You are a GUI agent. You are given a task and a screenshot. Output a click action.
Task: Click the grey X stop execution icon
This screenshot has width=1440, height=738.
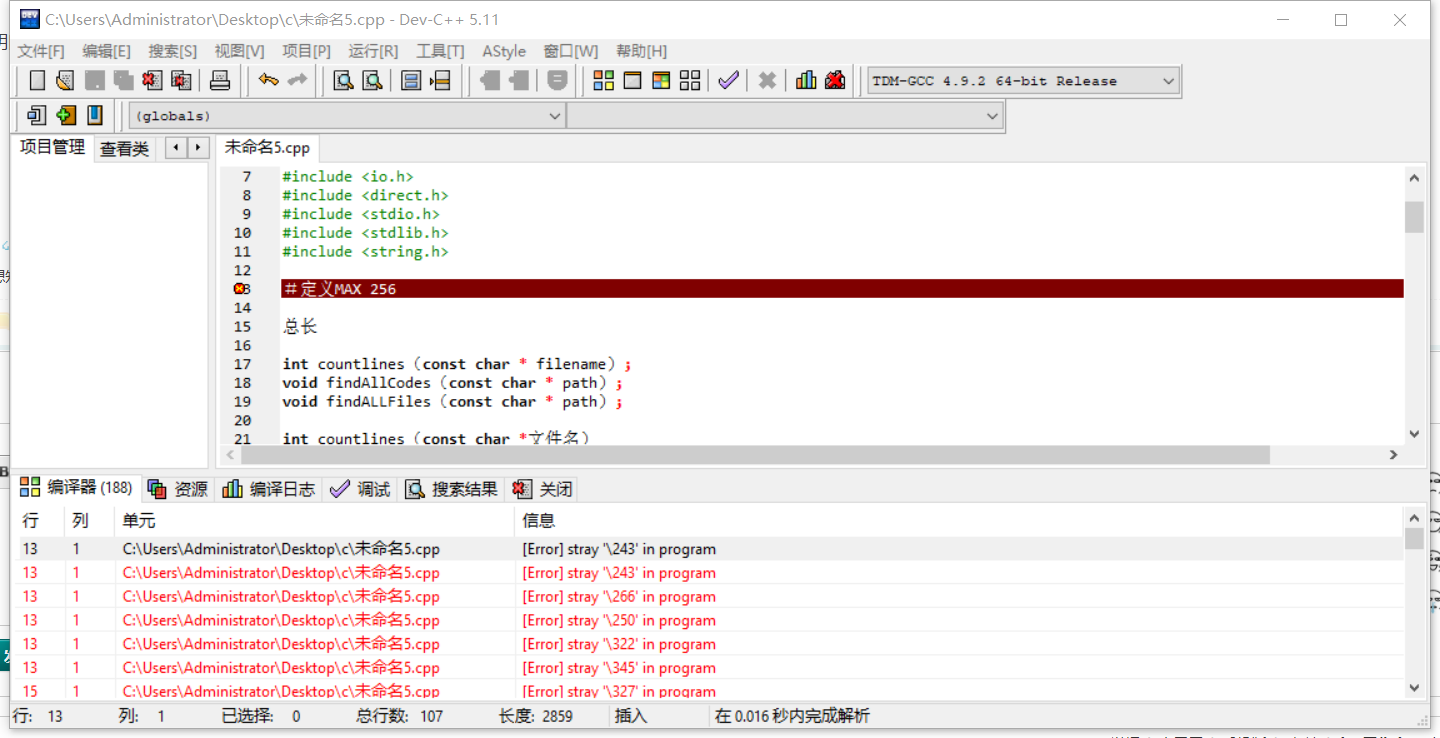(767, 81)
